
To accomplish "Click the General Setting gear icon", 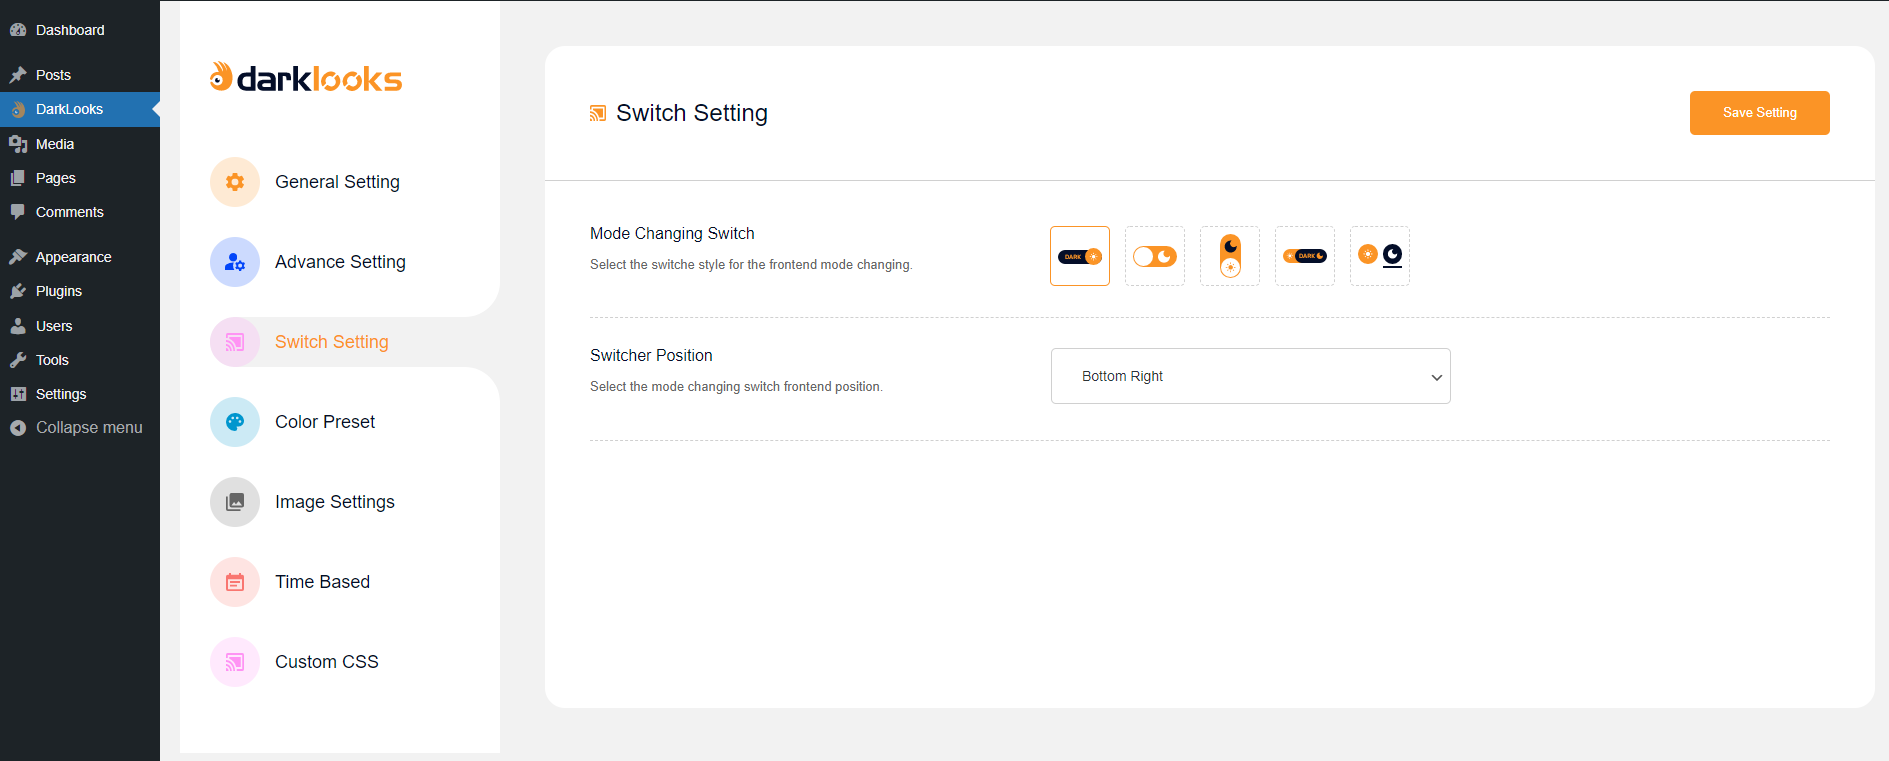I will [x=235, y=182].
